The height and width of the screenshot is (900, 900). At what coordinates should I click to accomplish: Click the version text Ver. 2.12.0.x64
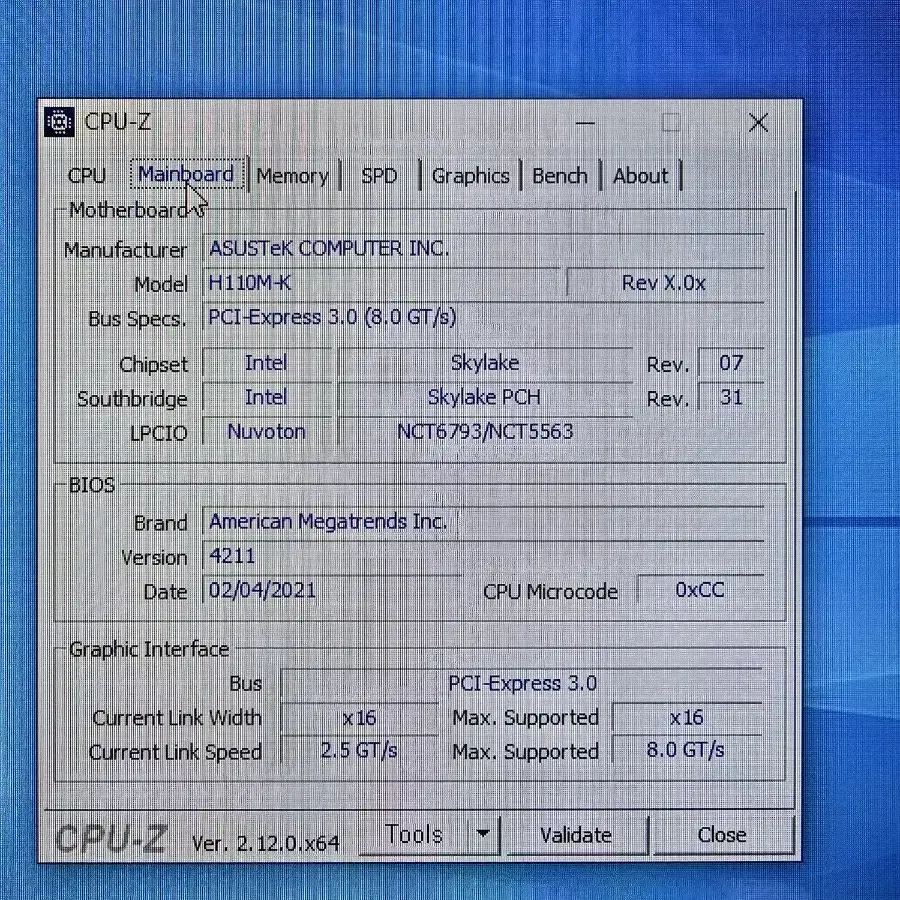tap(266, 843)
